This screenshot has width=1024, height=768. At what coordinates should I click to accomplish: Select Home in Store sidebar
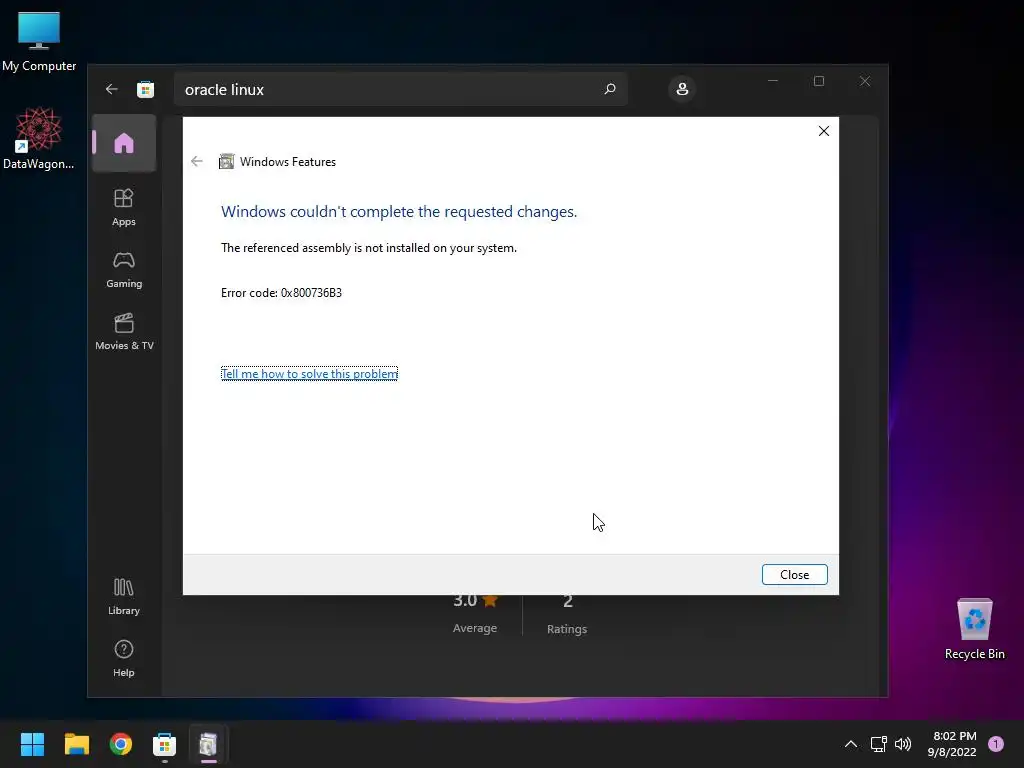click(124, 143)
